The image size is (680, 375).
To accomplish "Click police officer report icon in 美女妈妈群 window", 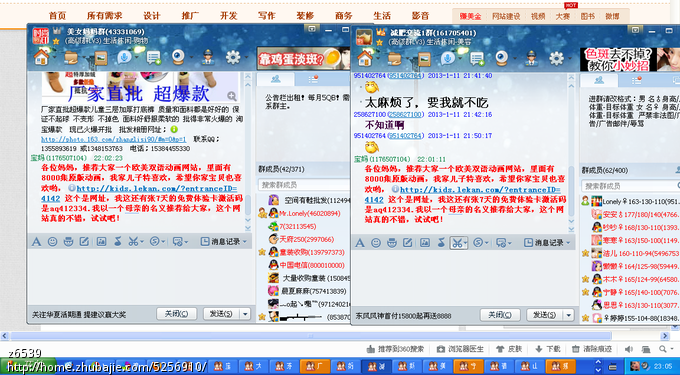I will tap(208, 58).
